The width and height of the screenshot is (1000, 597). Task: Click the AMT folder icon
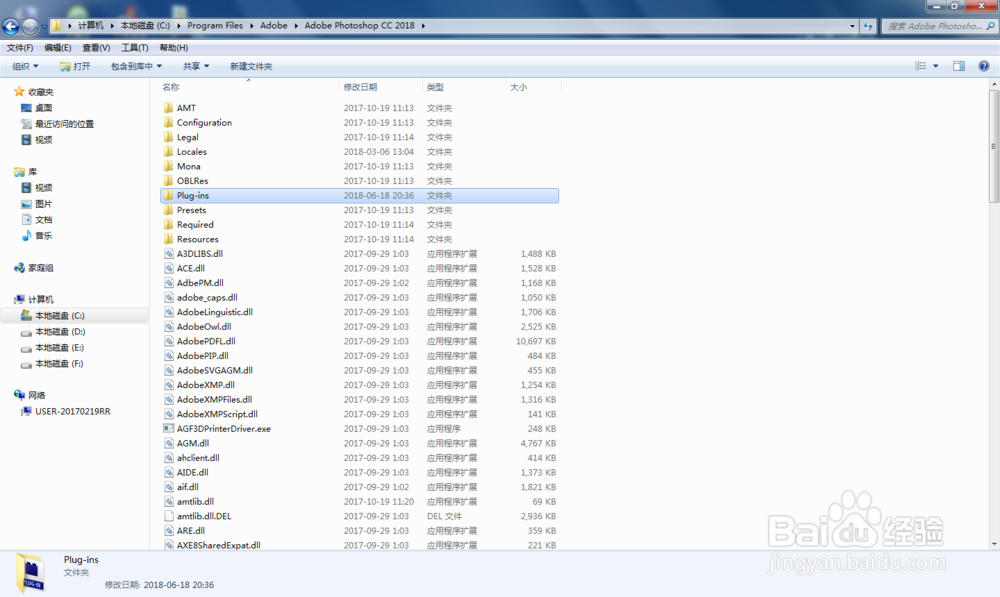(x=168, y=108)
